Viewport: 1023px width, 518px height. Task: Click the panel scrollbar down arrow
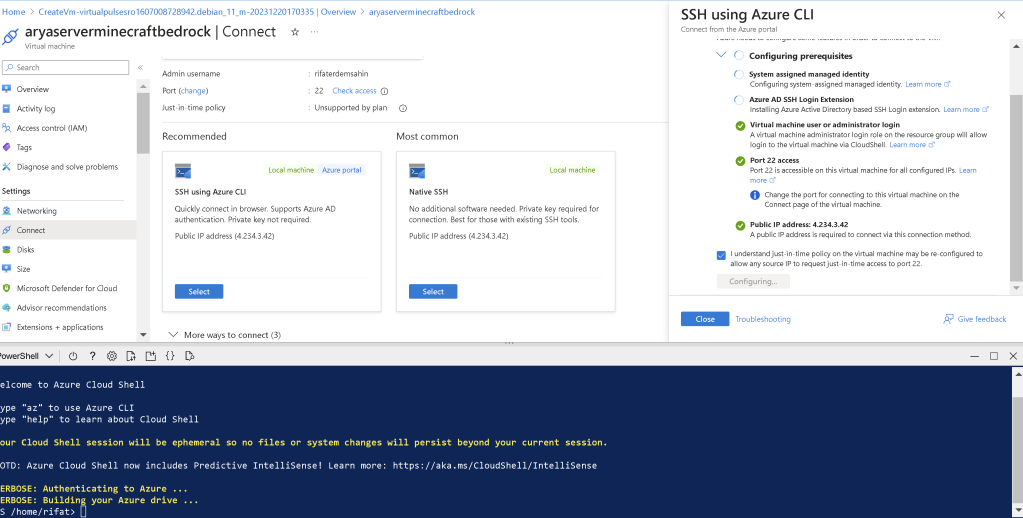1016,288
